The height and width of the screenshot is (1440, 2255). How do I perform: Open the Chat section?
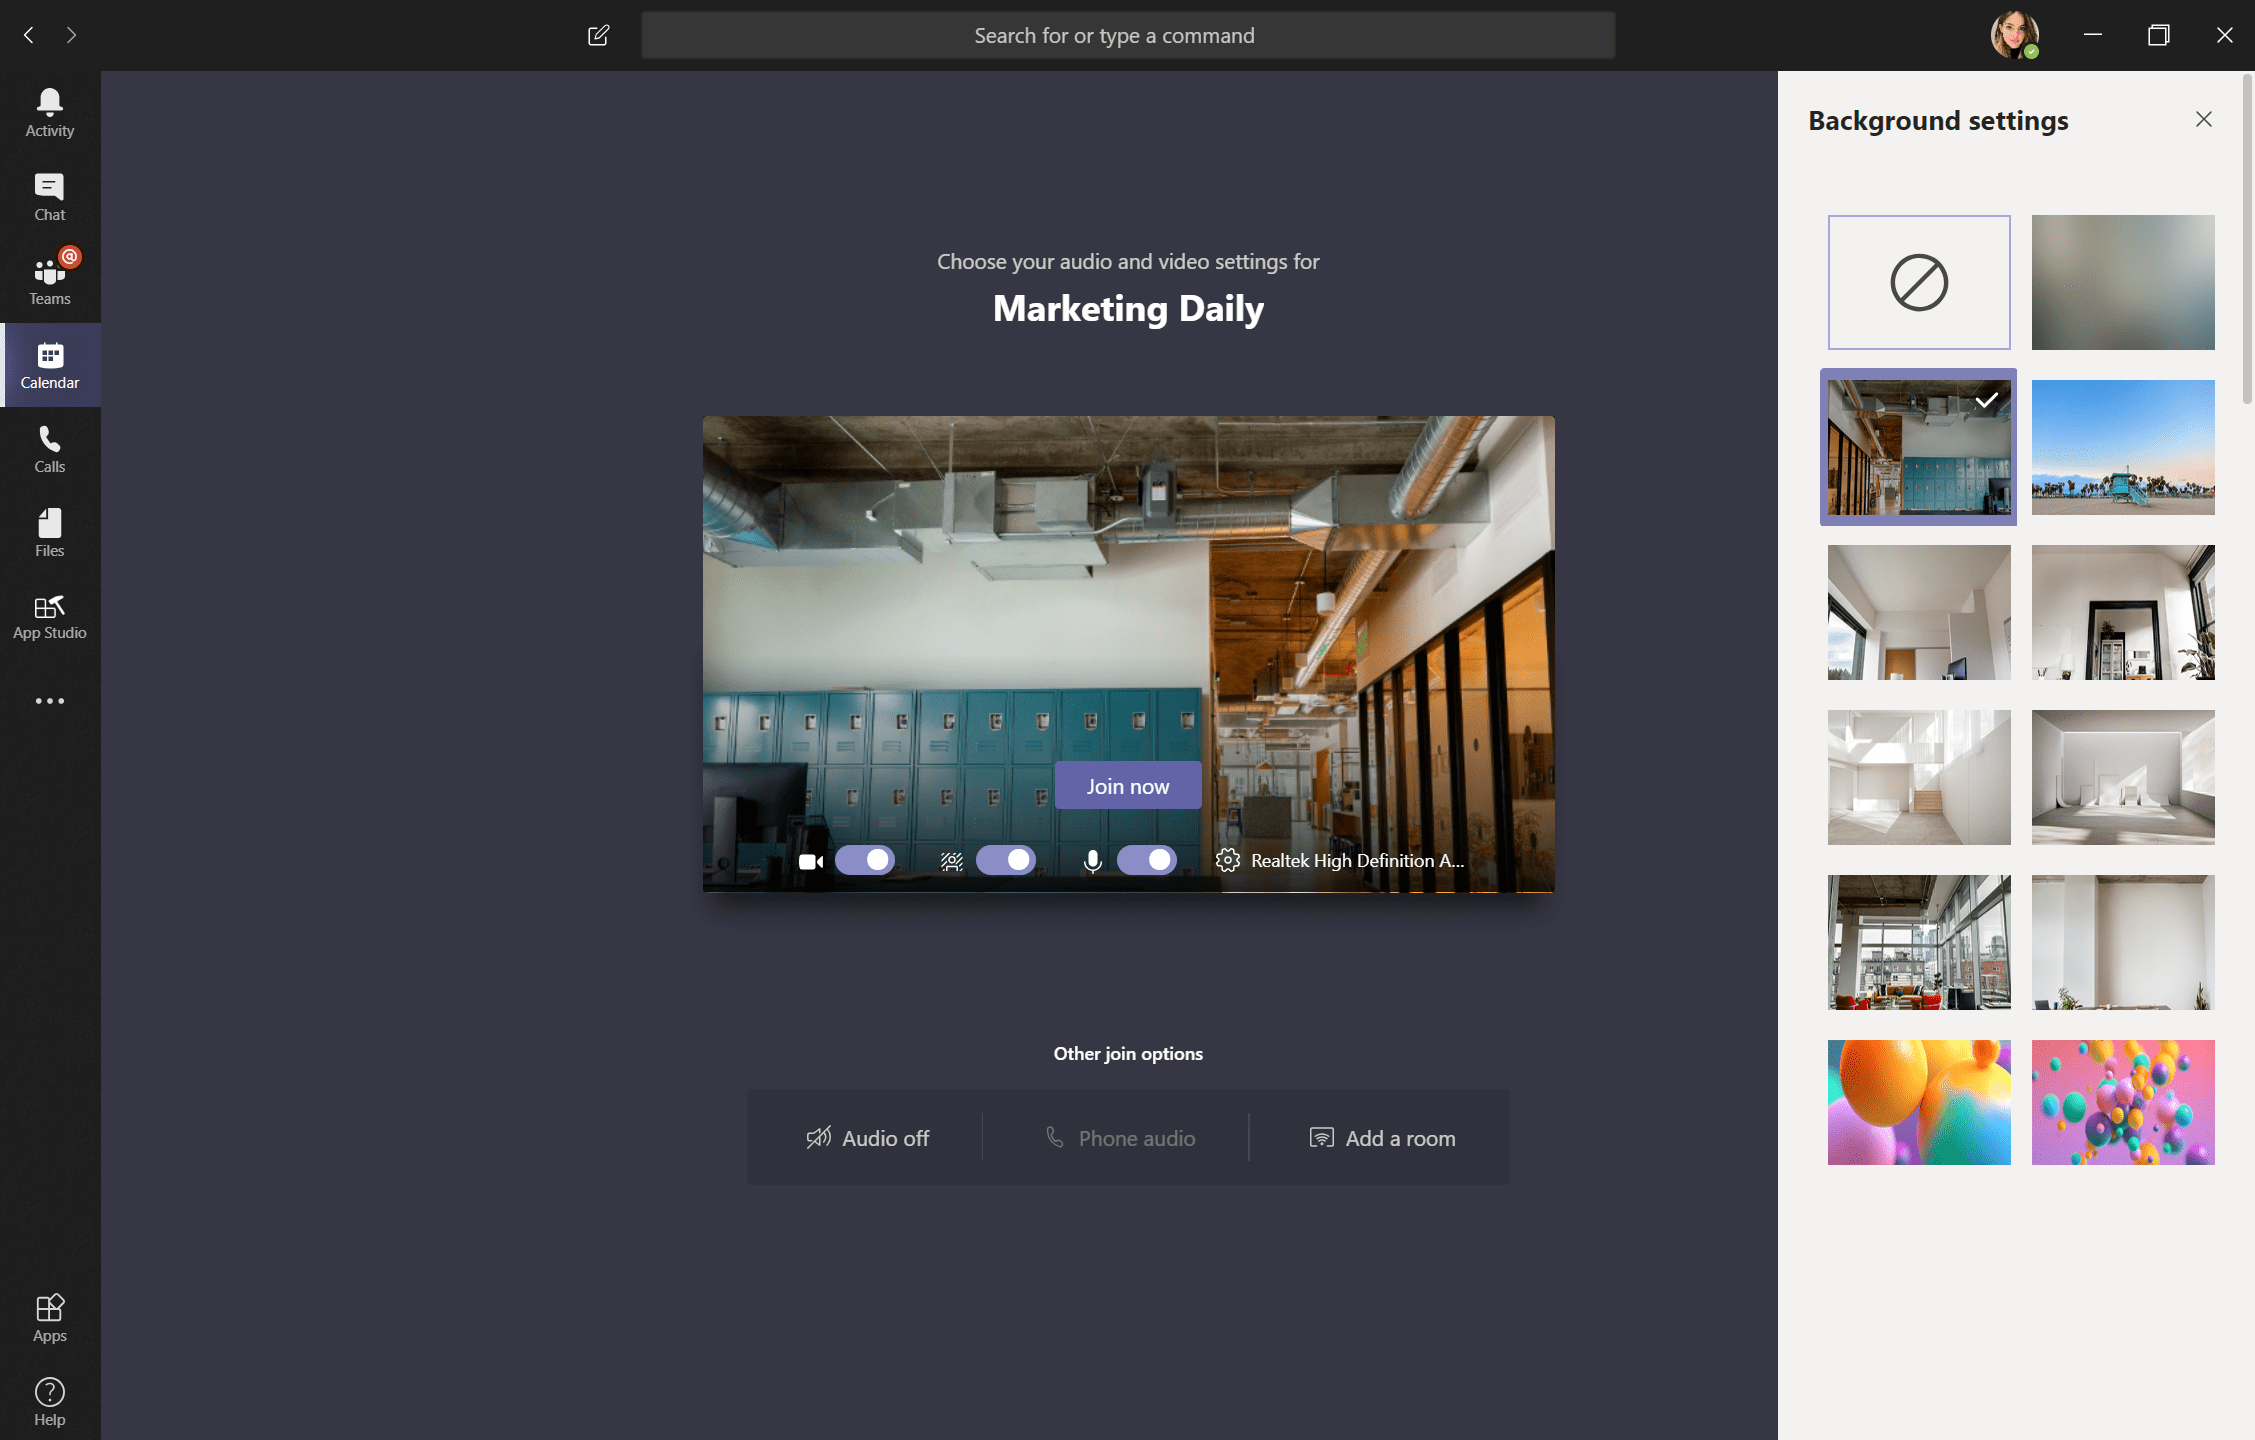[x=49, y=196]
